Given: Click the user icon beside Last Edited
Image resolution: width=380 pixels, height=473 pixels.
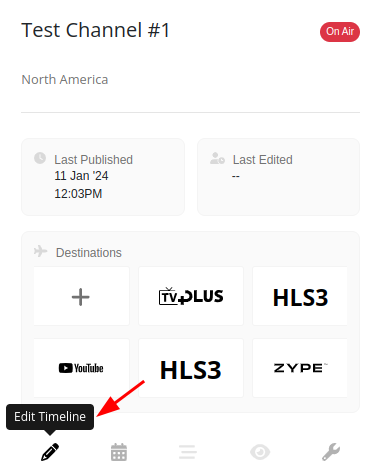Looking at the screenshot, I should pos(217,158).
